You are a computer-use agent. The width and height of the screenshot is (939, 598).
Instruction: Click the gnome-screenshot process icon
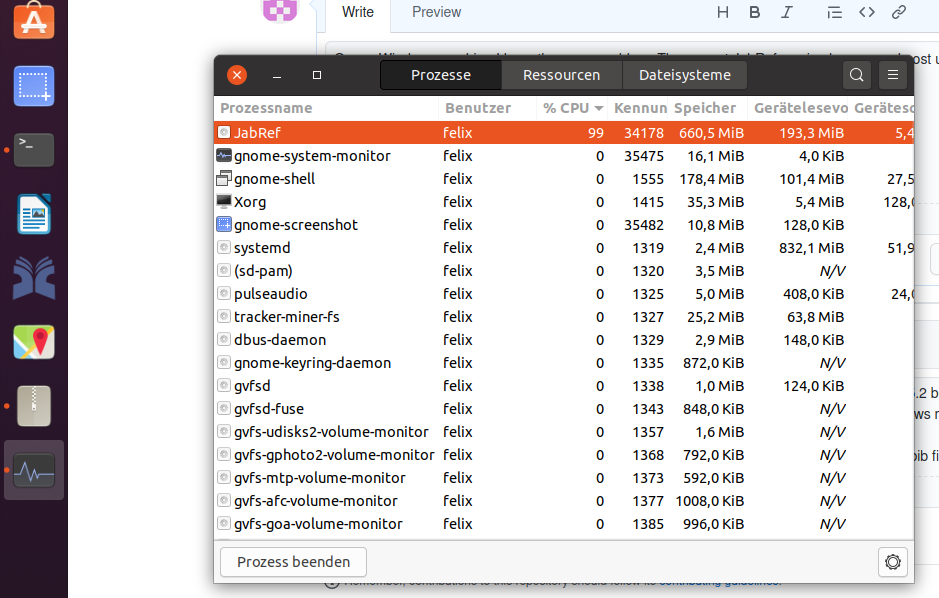(x=223, y=224)
